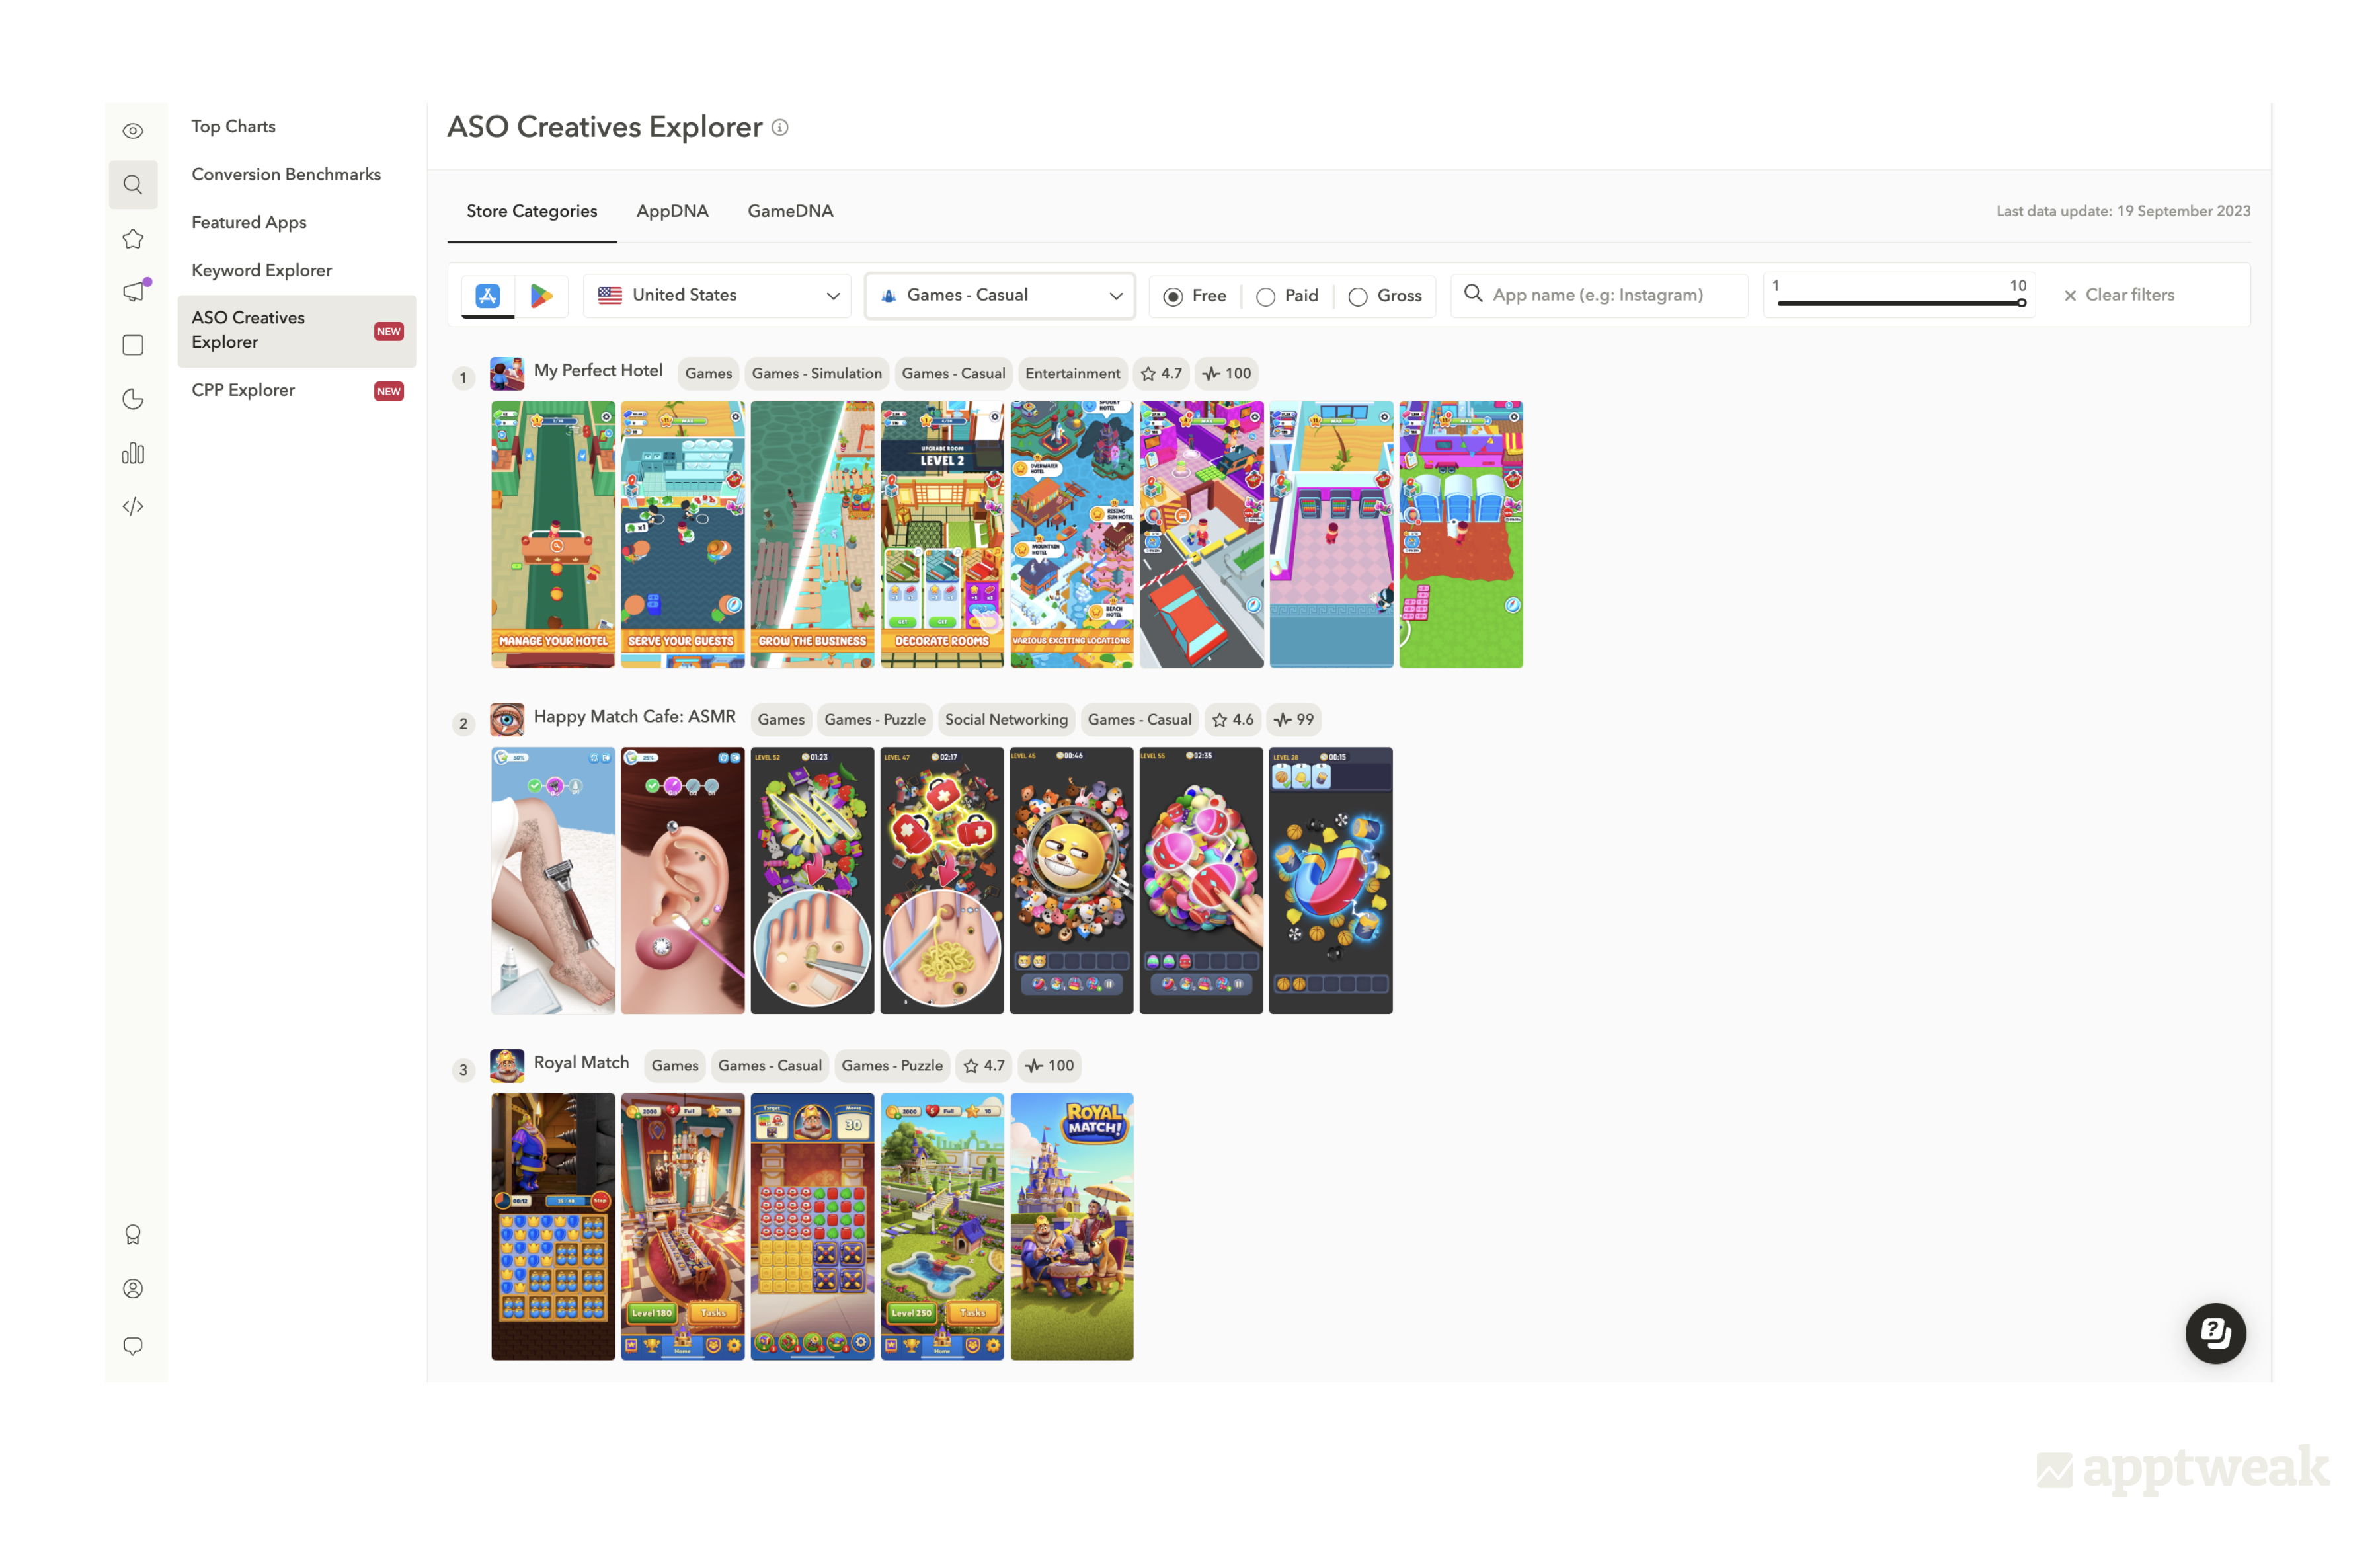Click the 4.6 star rating of Happy Match Cafe
Viewport: 2380px width, 1545px height.
click(1232, 719)
